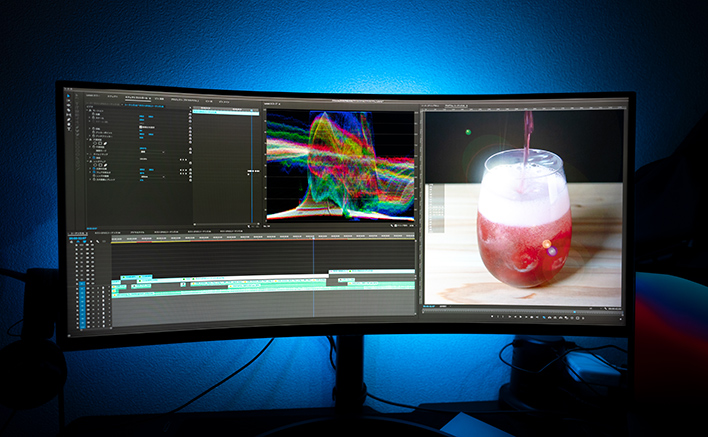Select the blue Selection arrow tool

click(69, 96)
